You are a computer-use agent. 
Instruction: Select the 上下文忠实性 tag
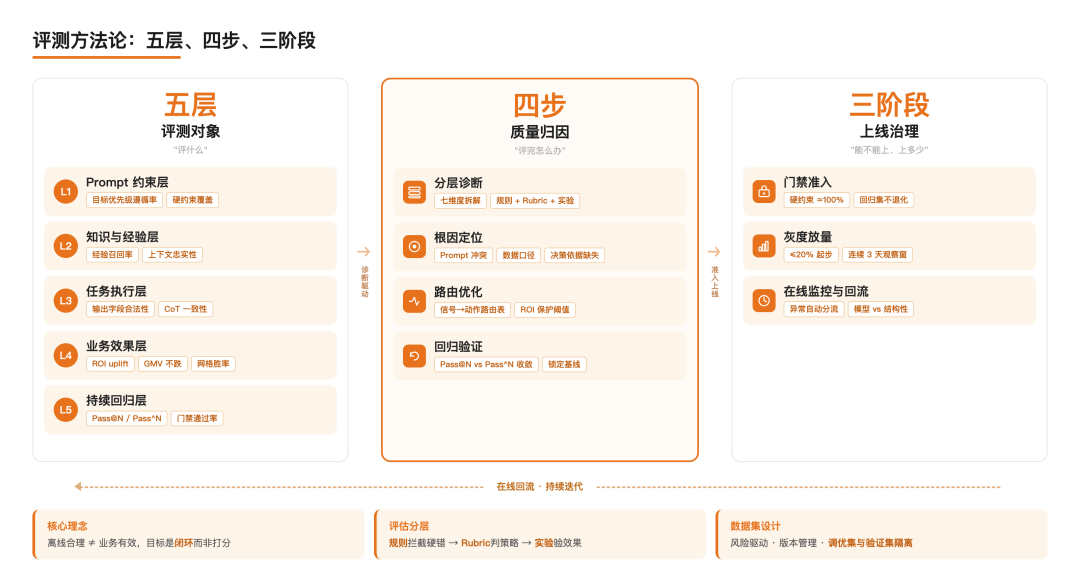tap(172, 255)
